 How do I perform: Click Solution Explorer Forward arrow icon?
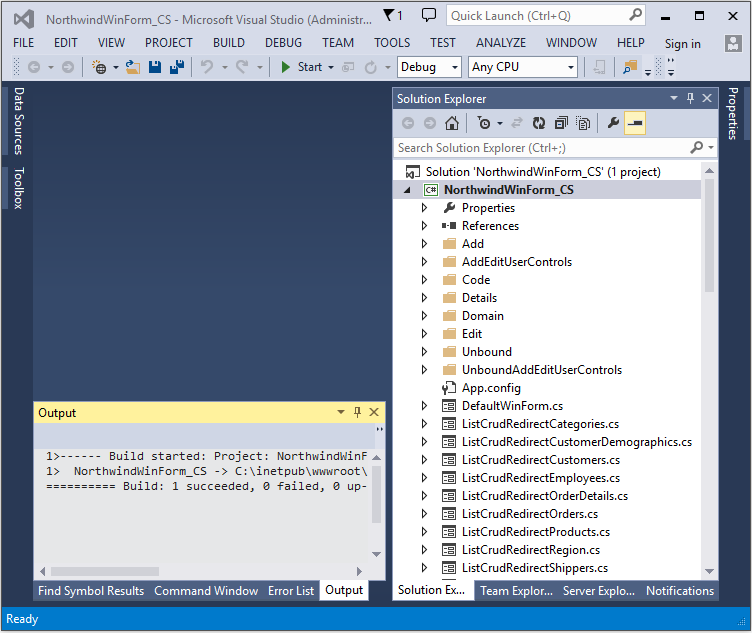click(430, 124)
